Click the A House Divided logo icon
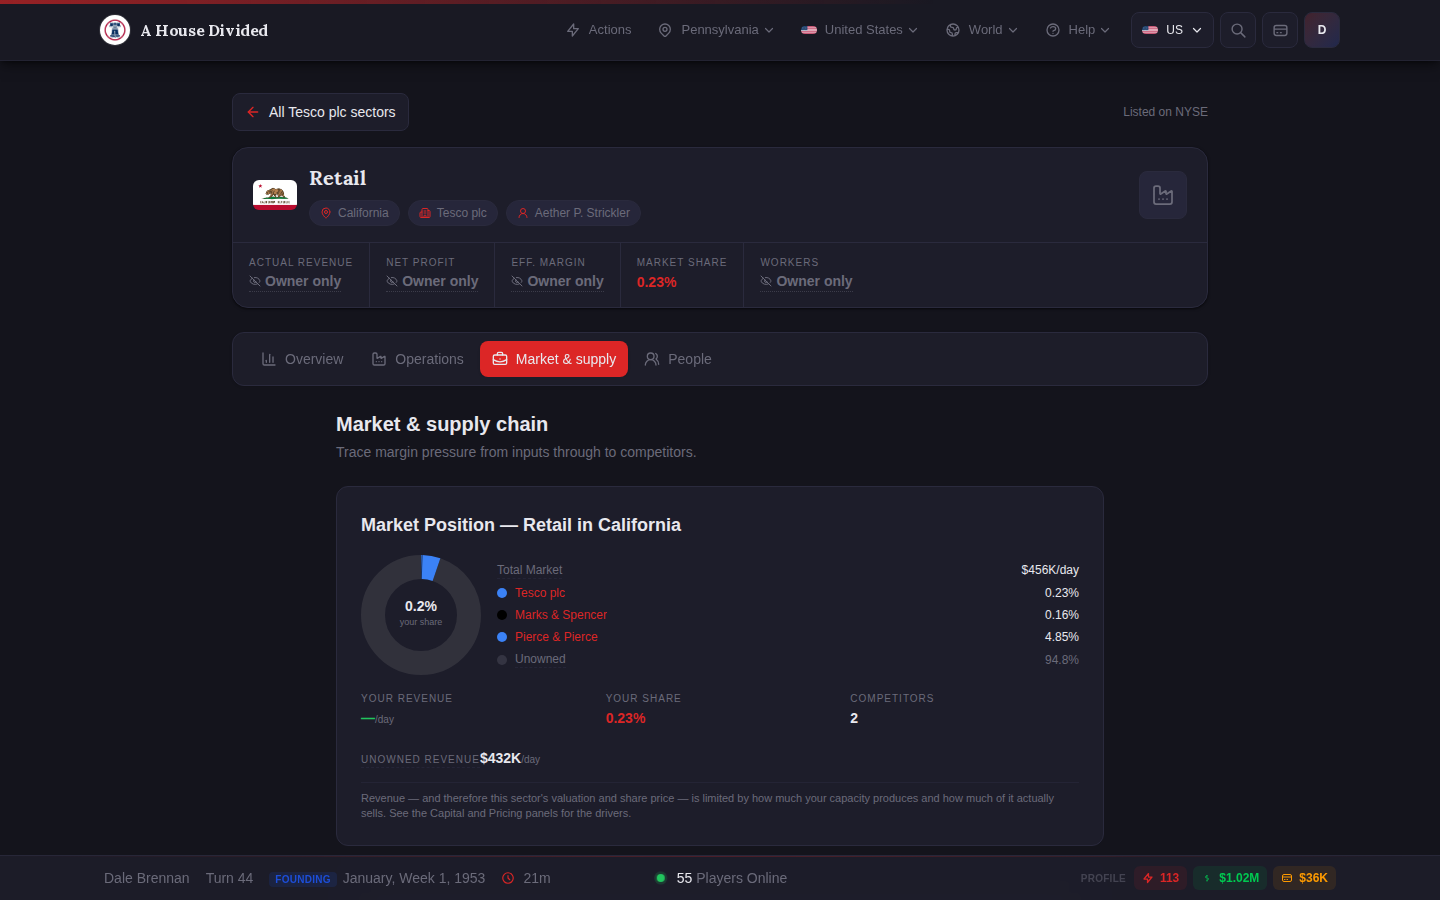Screen dimensions: 1440x900 click(115, 30)
